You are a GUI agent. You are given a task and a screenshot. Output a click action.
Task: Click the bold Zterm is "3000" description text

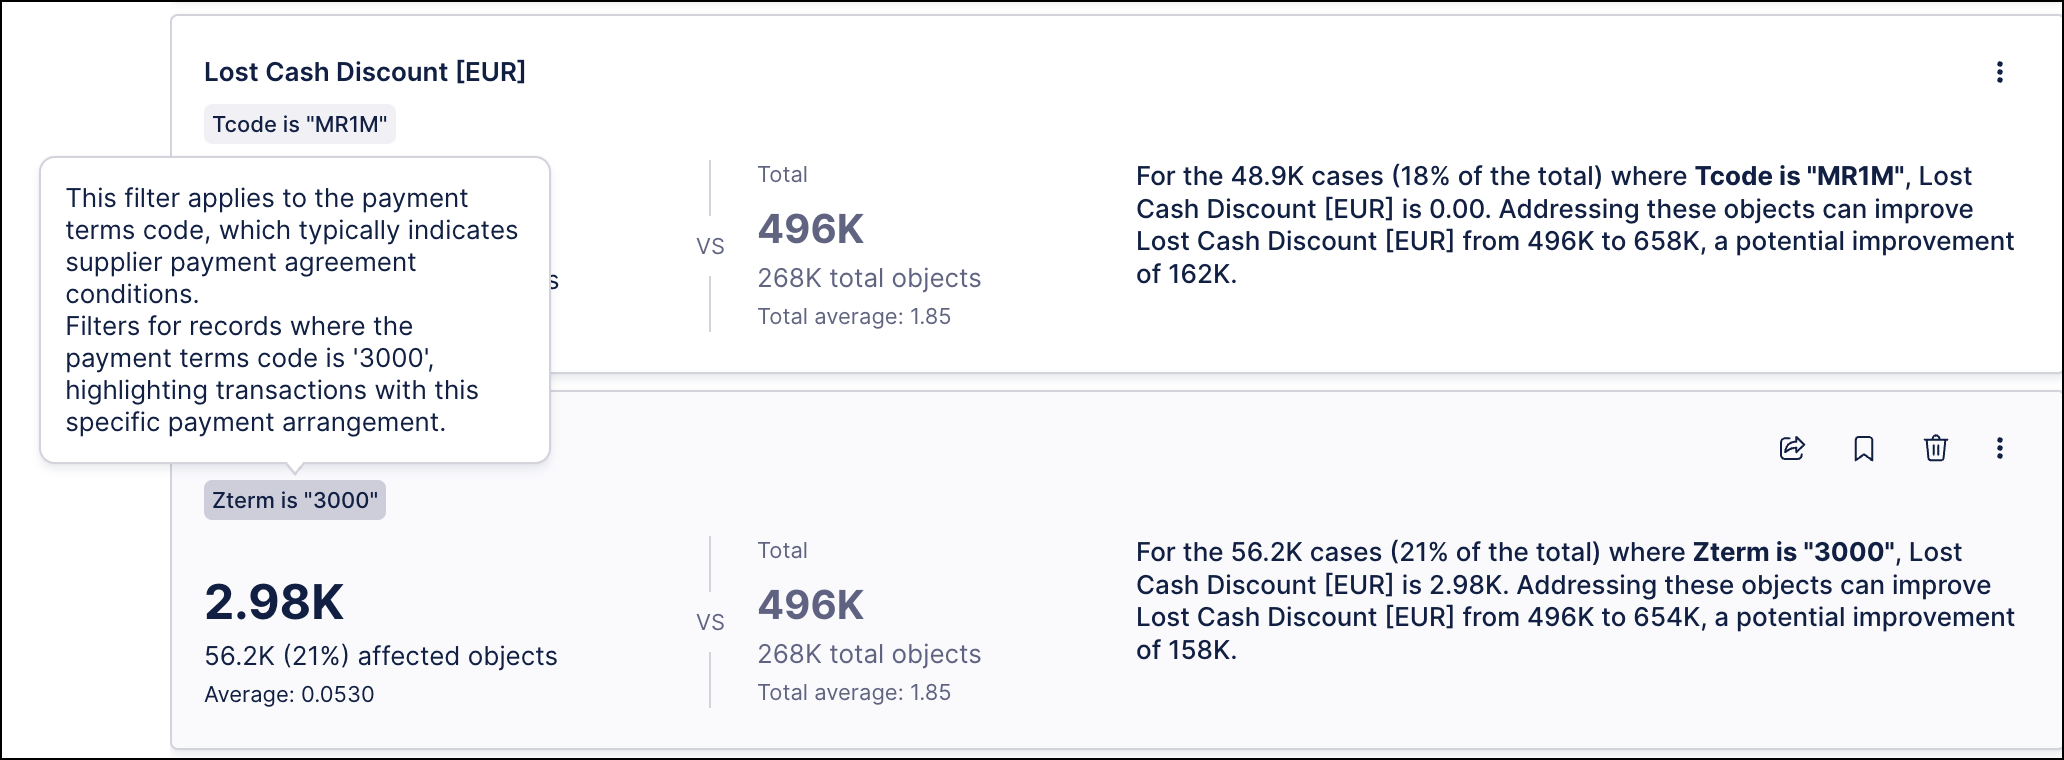1794,552
